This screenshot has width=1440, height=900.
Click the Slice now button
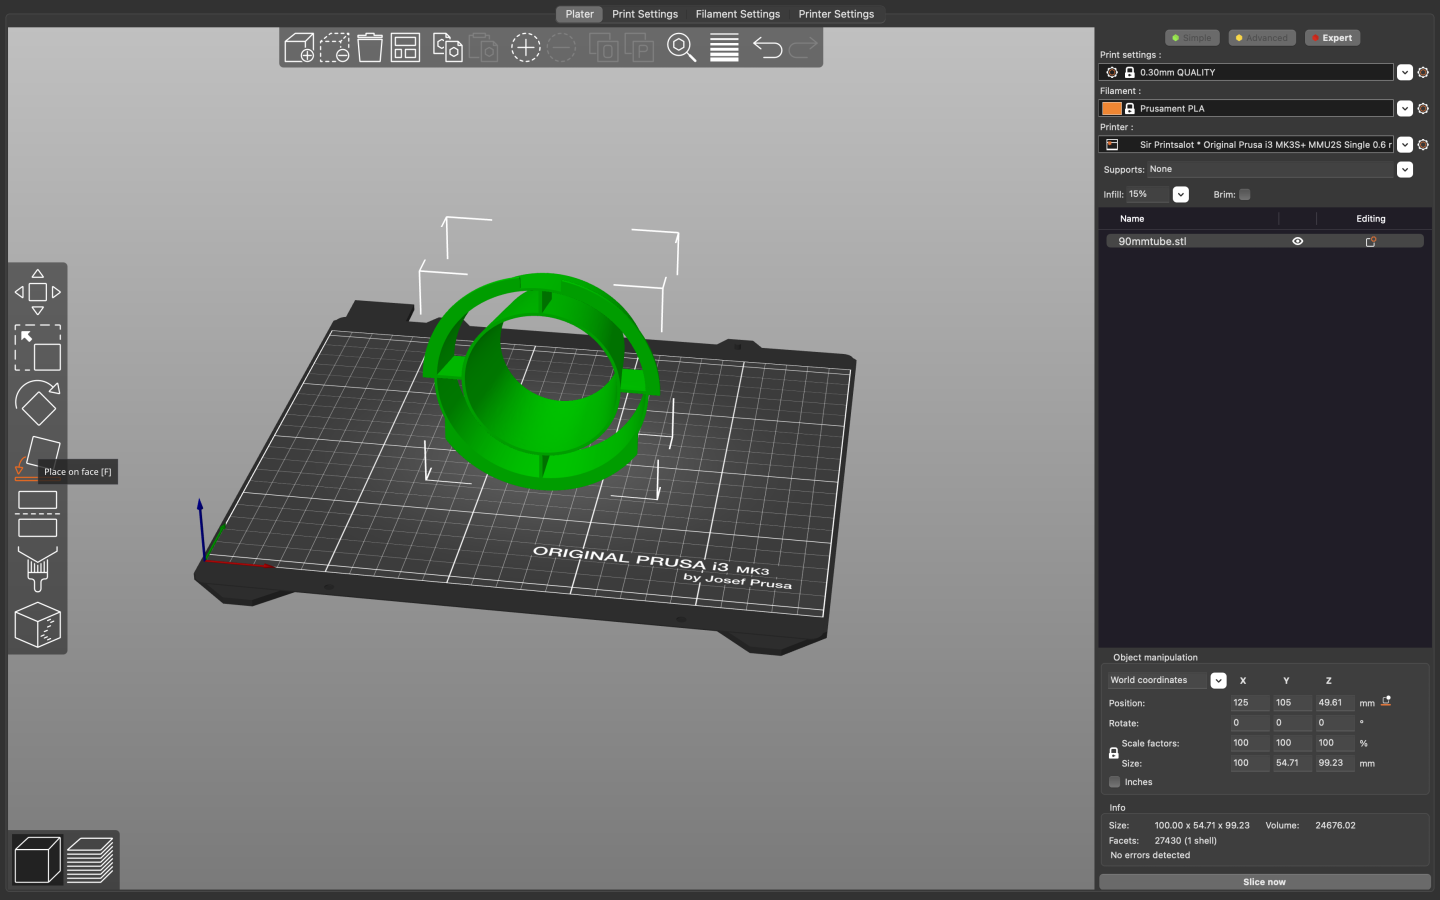click(1265, 882)
